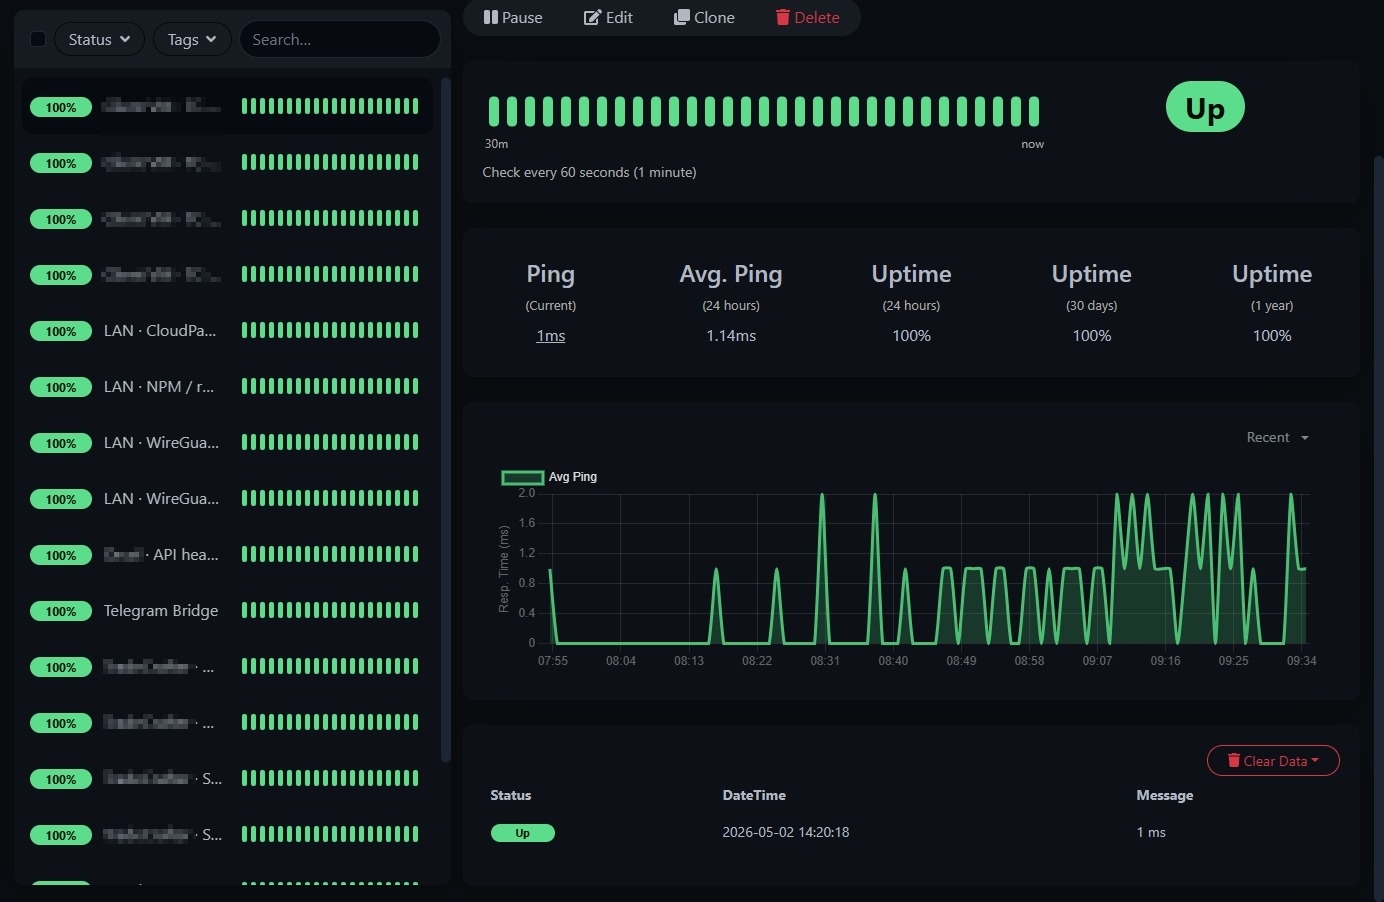Viewport: 1384px width, 902px height.
Task: Select the Telegram Bridge monitor
Action: (227, 610)
